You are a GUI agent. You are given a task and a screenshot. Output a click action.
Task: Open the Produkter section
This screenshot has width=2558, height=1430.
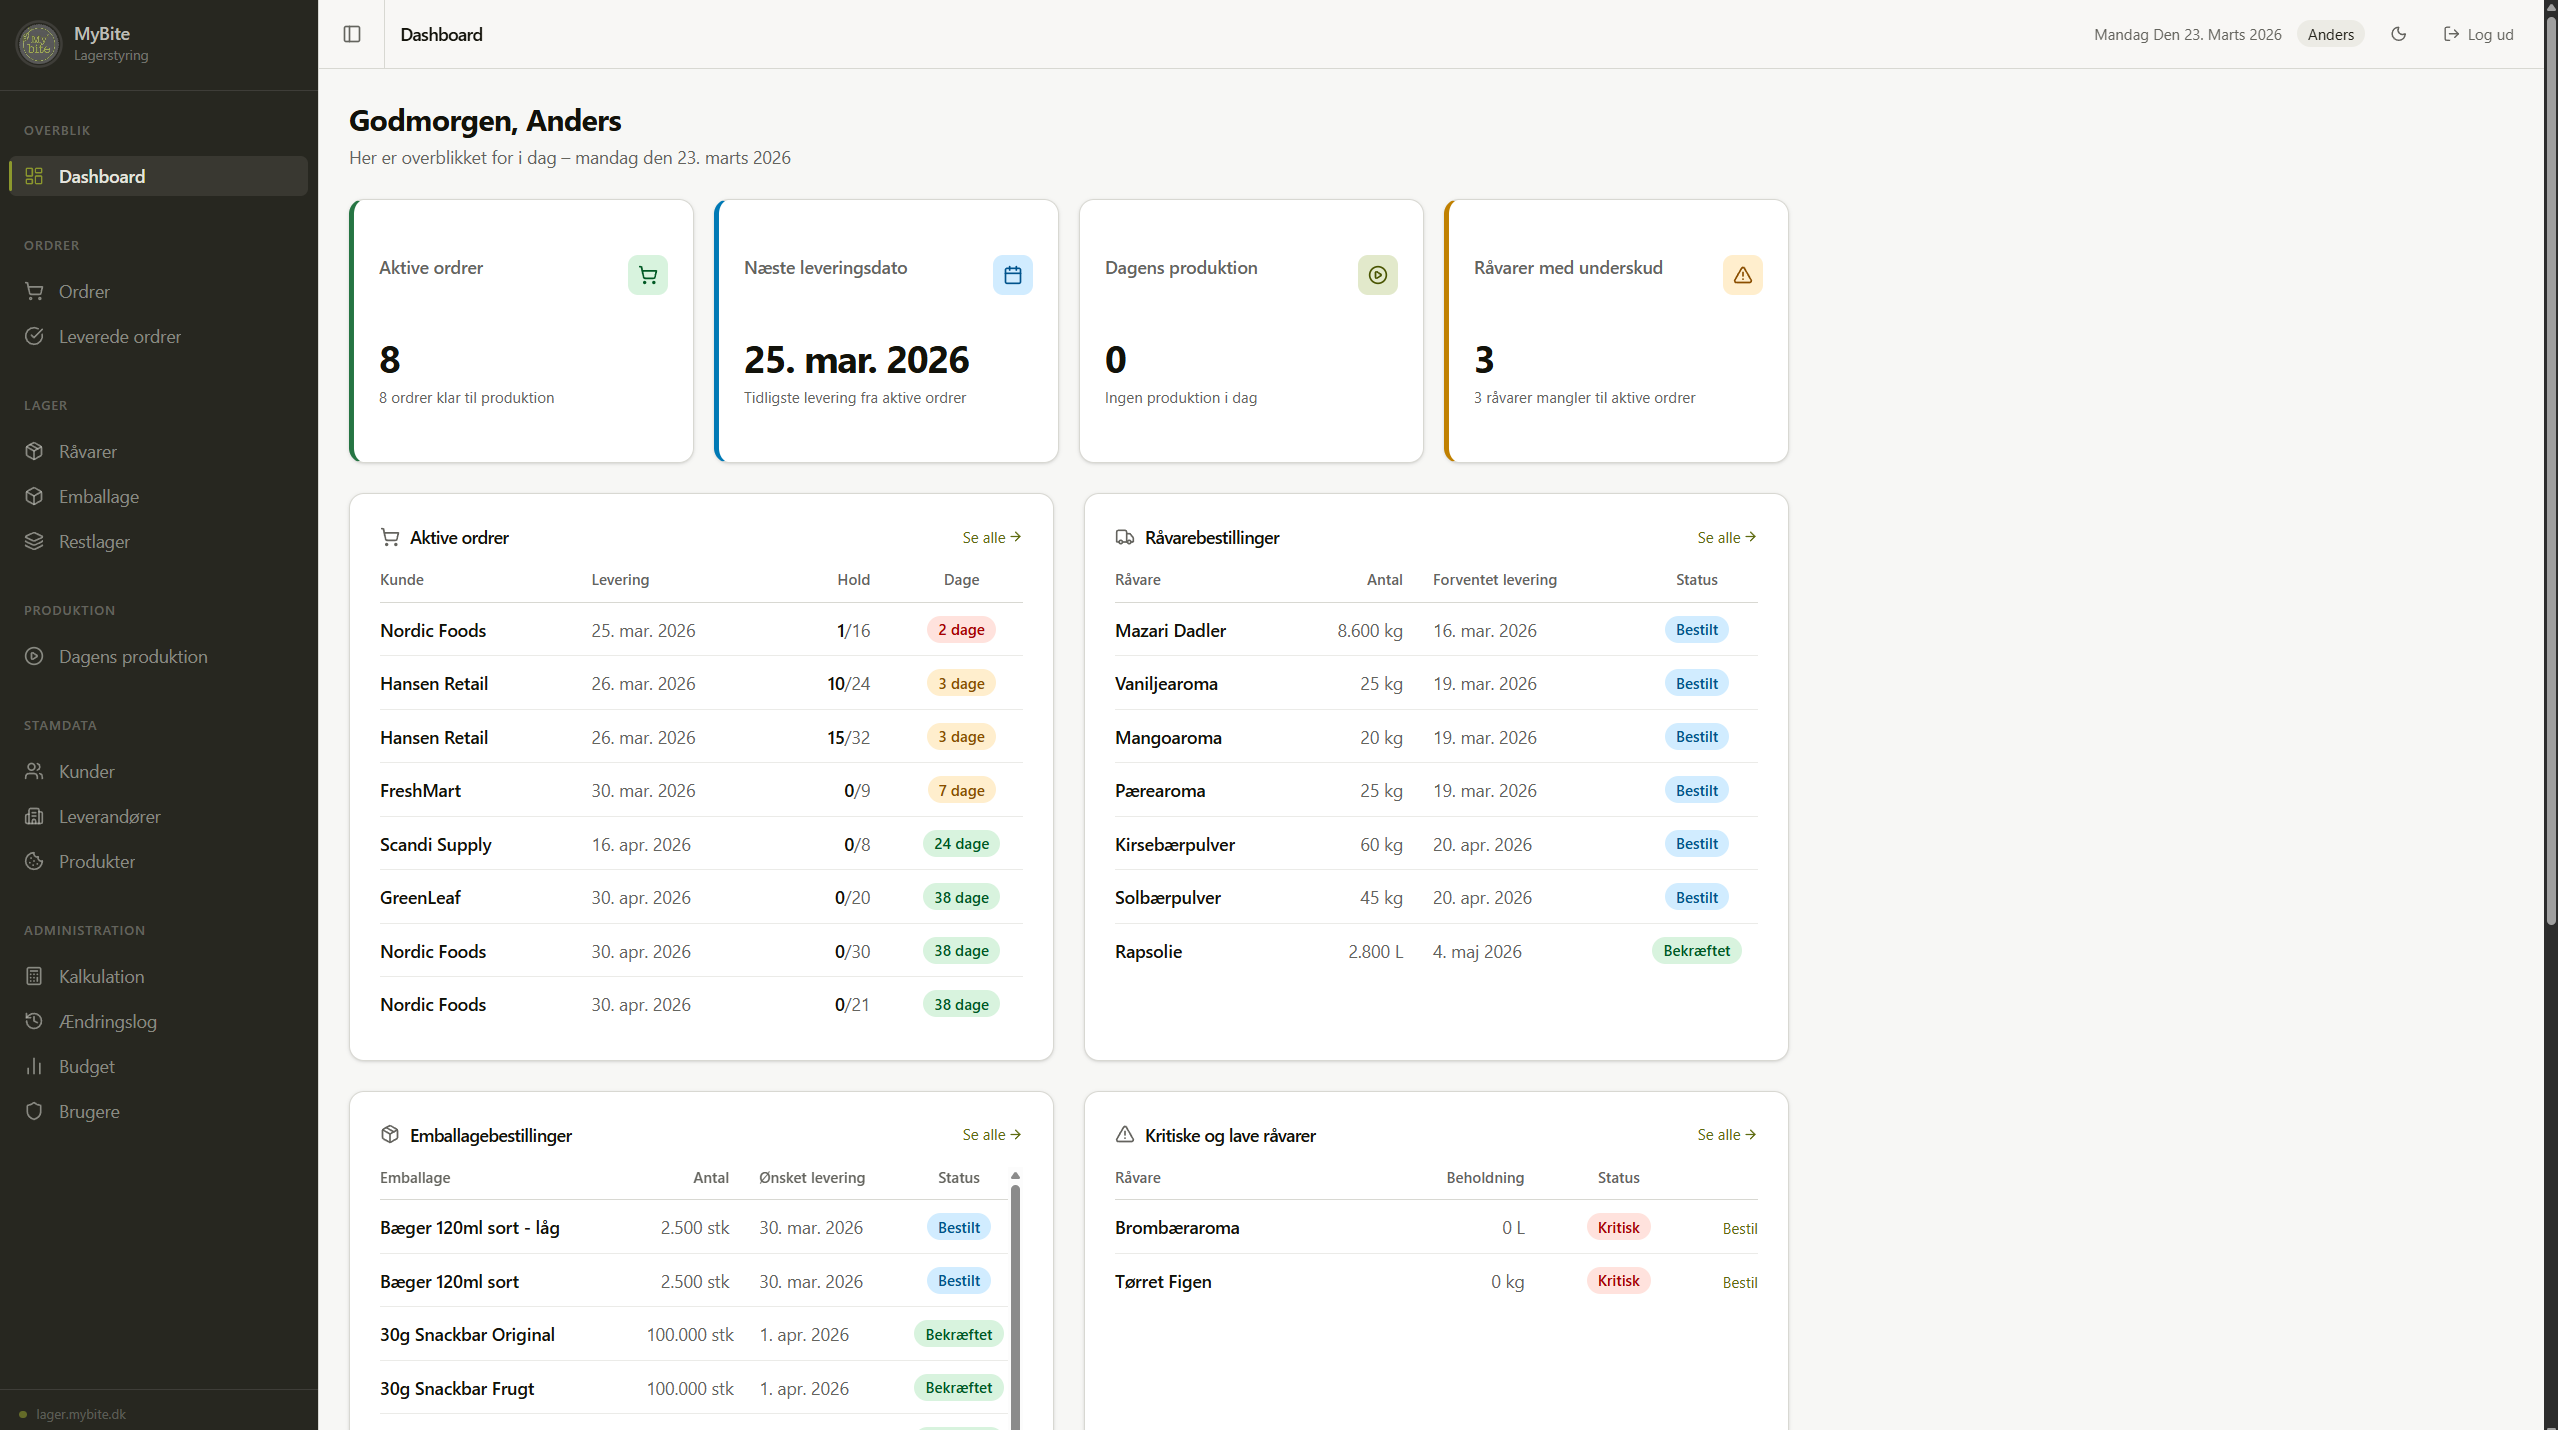pyautogui.click(x=96, y=861)
